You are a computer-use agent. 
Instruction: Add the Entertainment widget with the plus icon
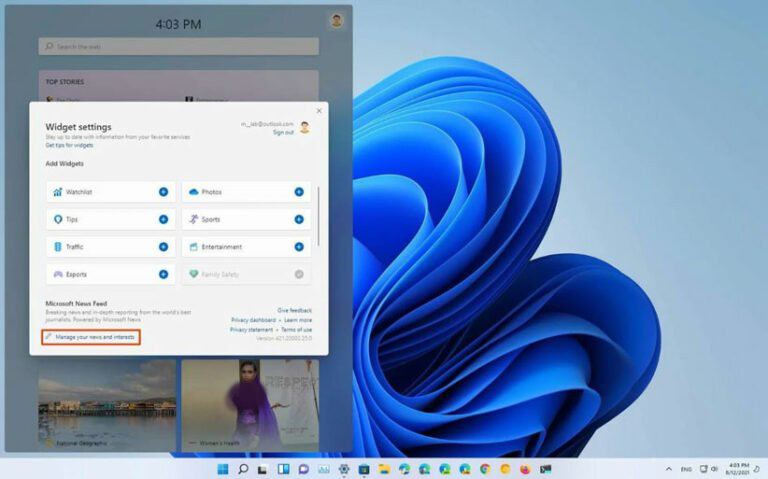[x=298, y=247]
